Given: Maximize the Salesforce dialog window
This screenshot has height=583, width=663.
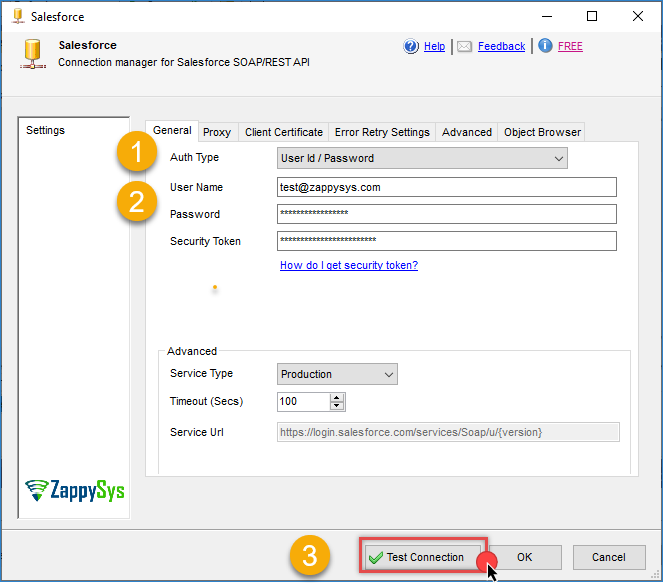Looking at the screenshot, I should (592, 16).
